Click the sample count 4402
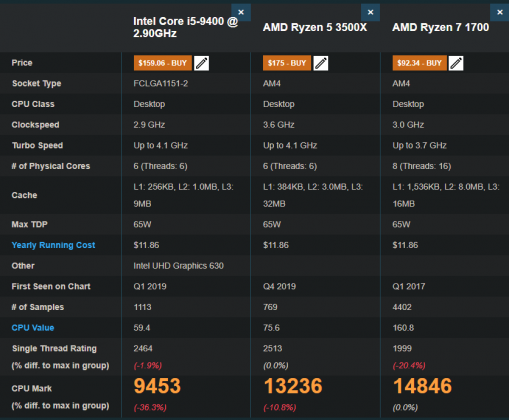This screenshot has width=509, height=420. coord(402,307)
